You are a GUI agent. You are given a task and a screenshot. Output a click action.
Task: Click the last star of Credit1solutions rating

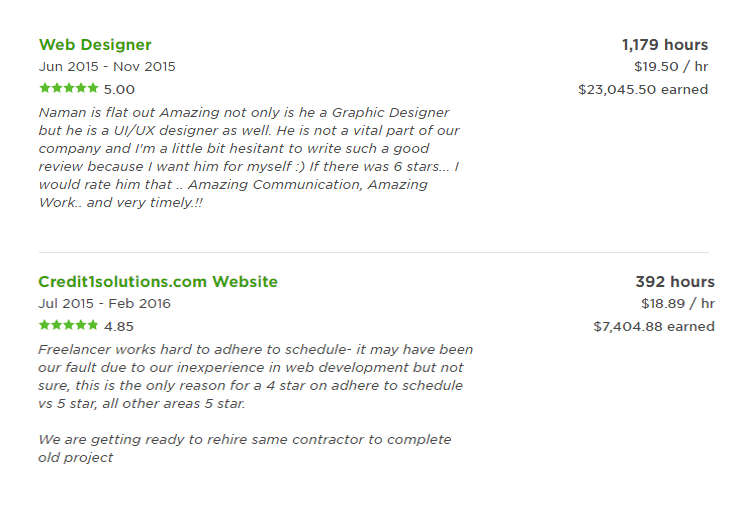93,325
